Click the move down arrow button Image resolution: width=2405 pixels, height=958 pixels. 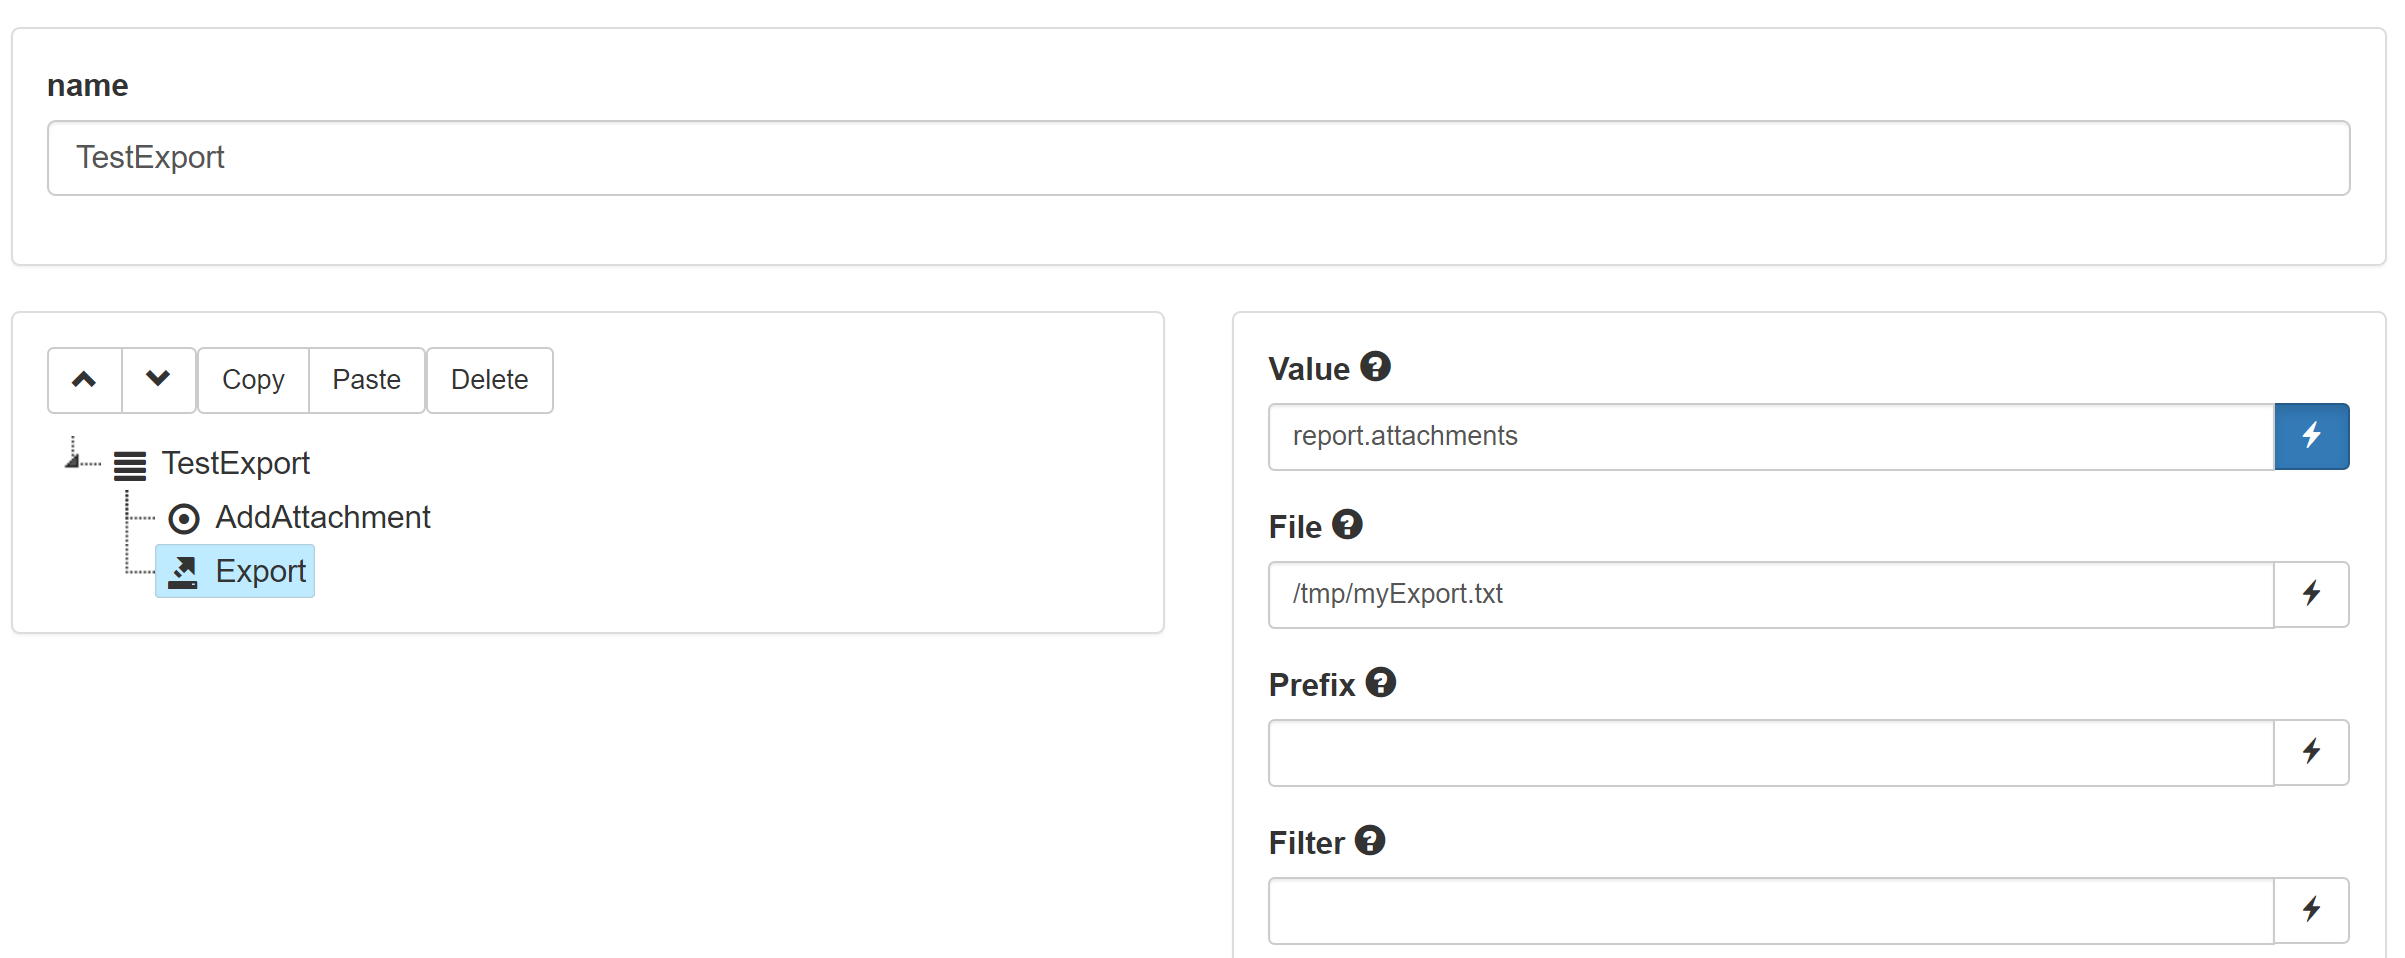pos(159,380)
